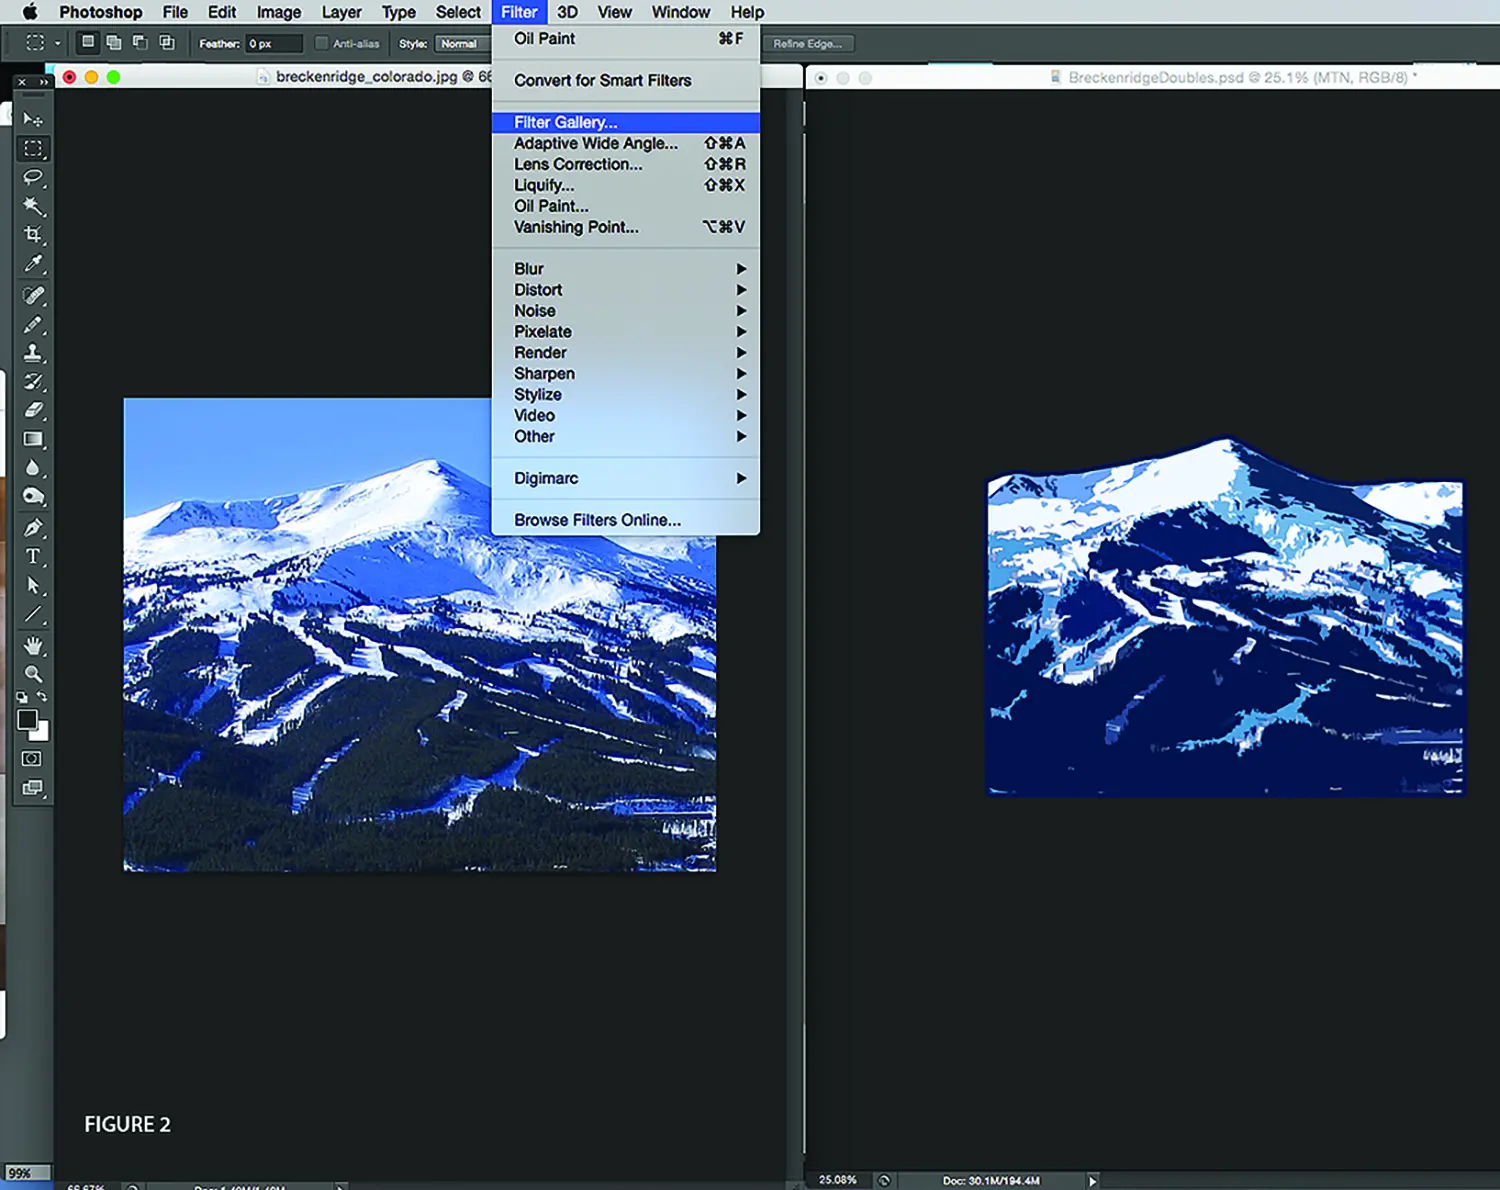Image resolution: width=1500 pixels, height=1190 pixels.
Task: Choose the Eyedropper tool
Action: (33, 264)
